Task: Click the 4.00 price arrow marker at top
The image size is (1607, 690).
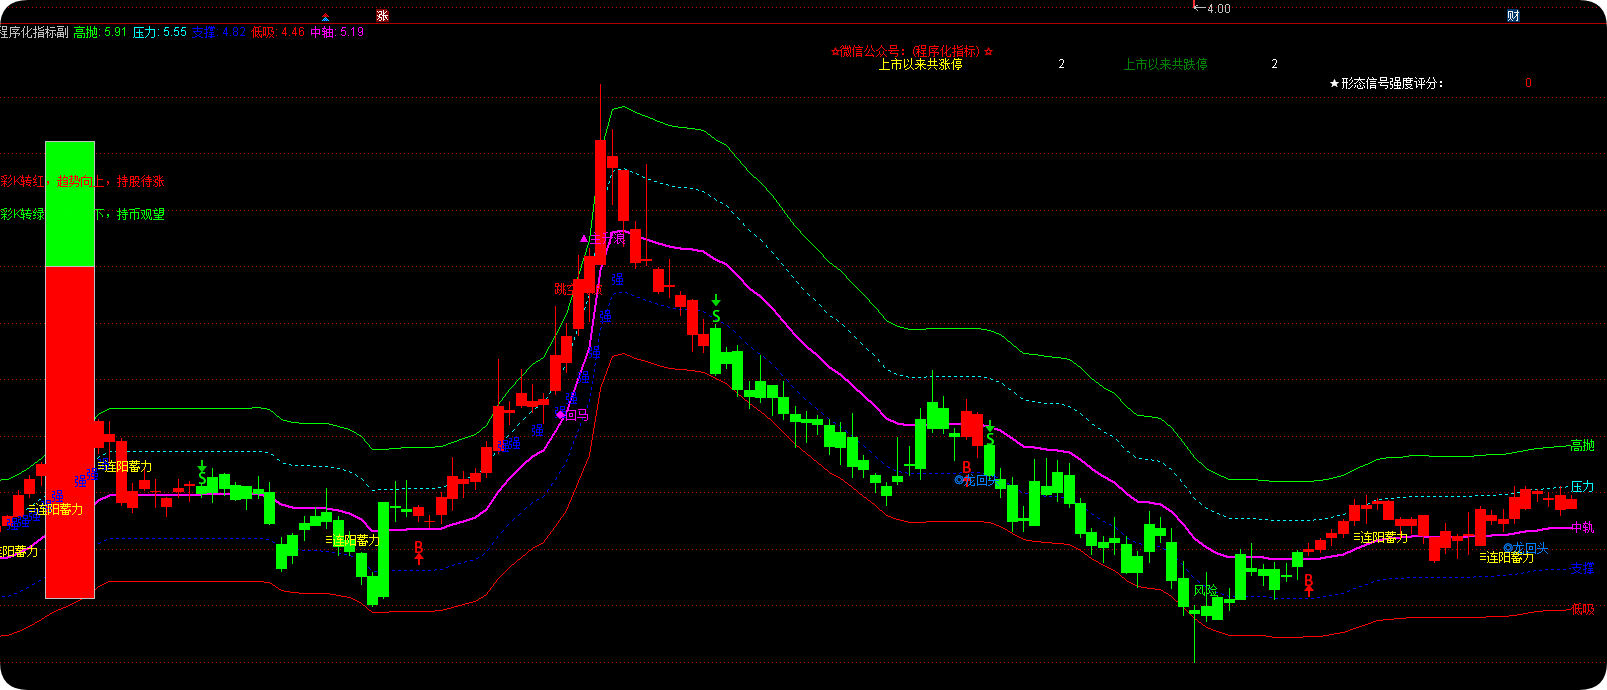Action: point(1212,8)
